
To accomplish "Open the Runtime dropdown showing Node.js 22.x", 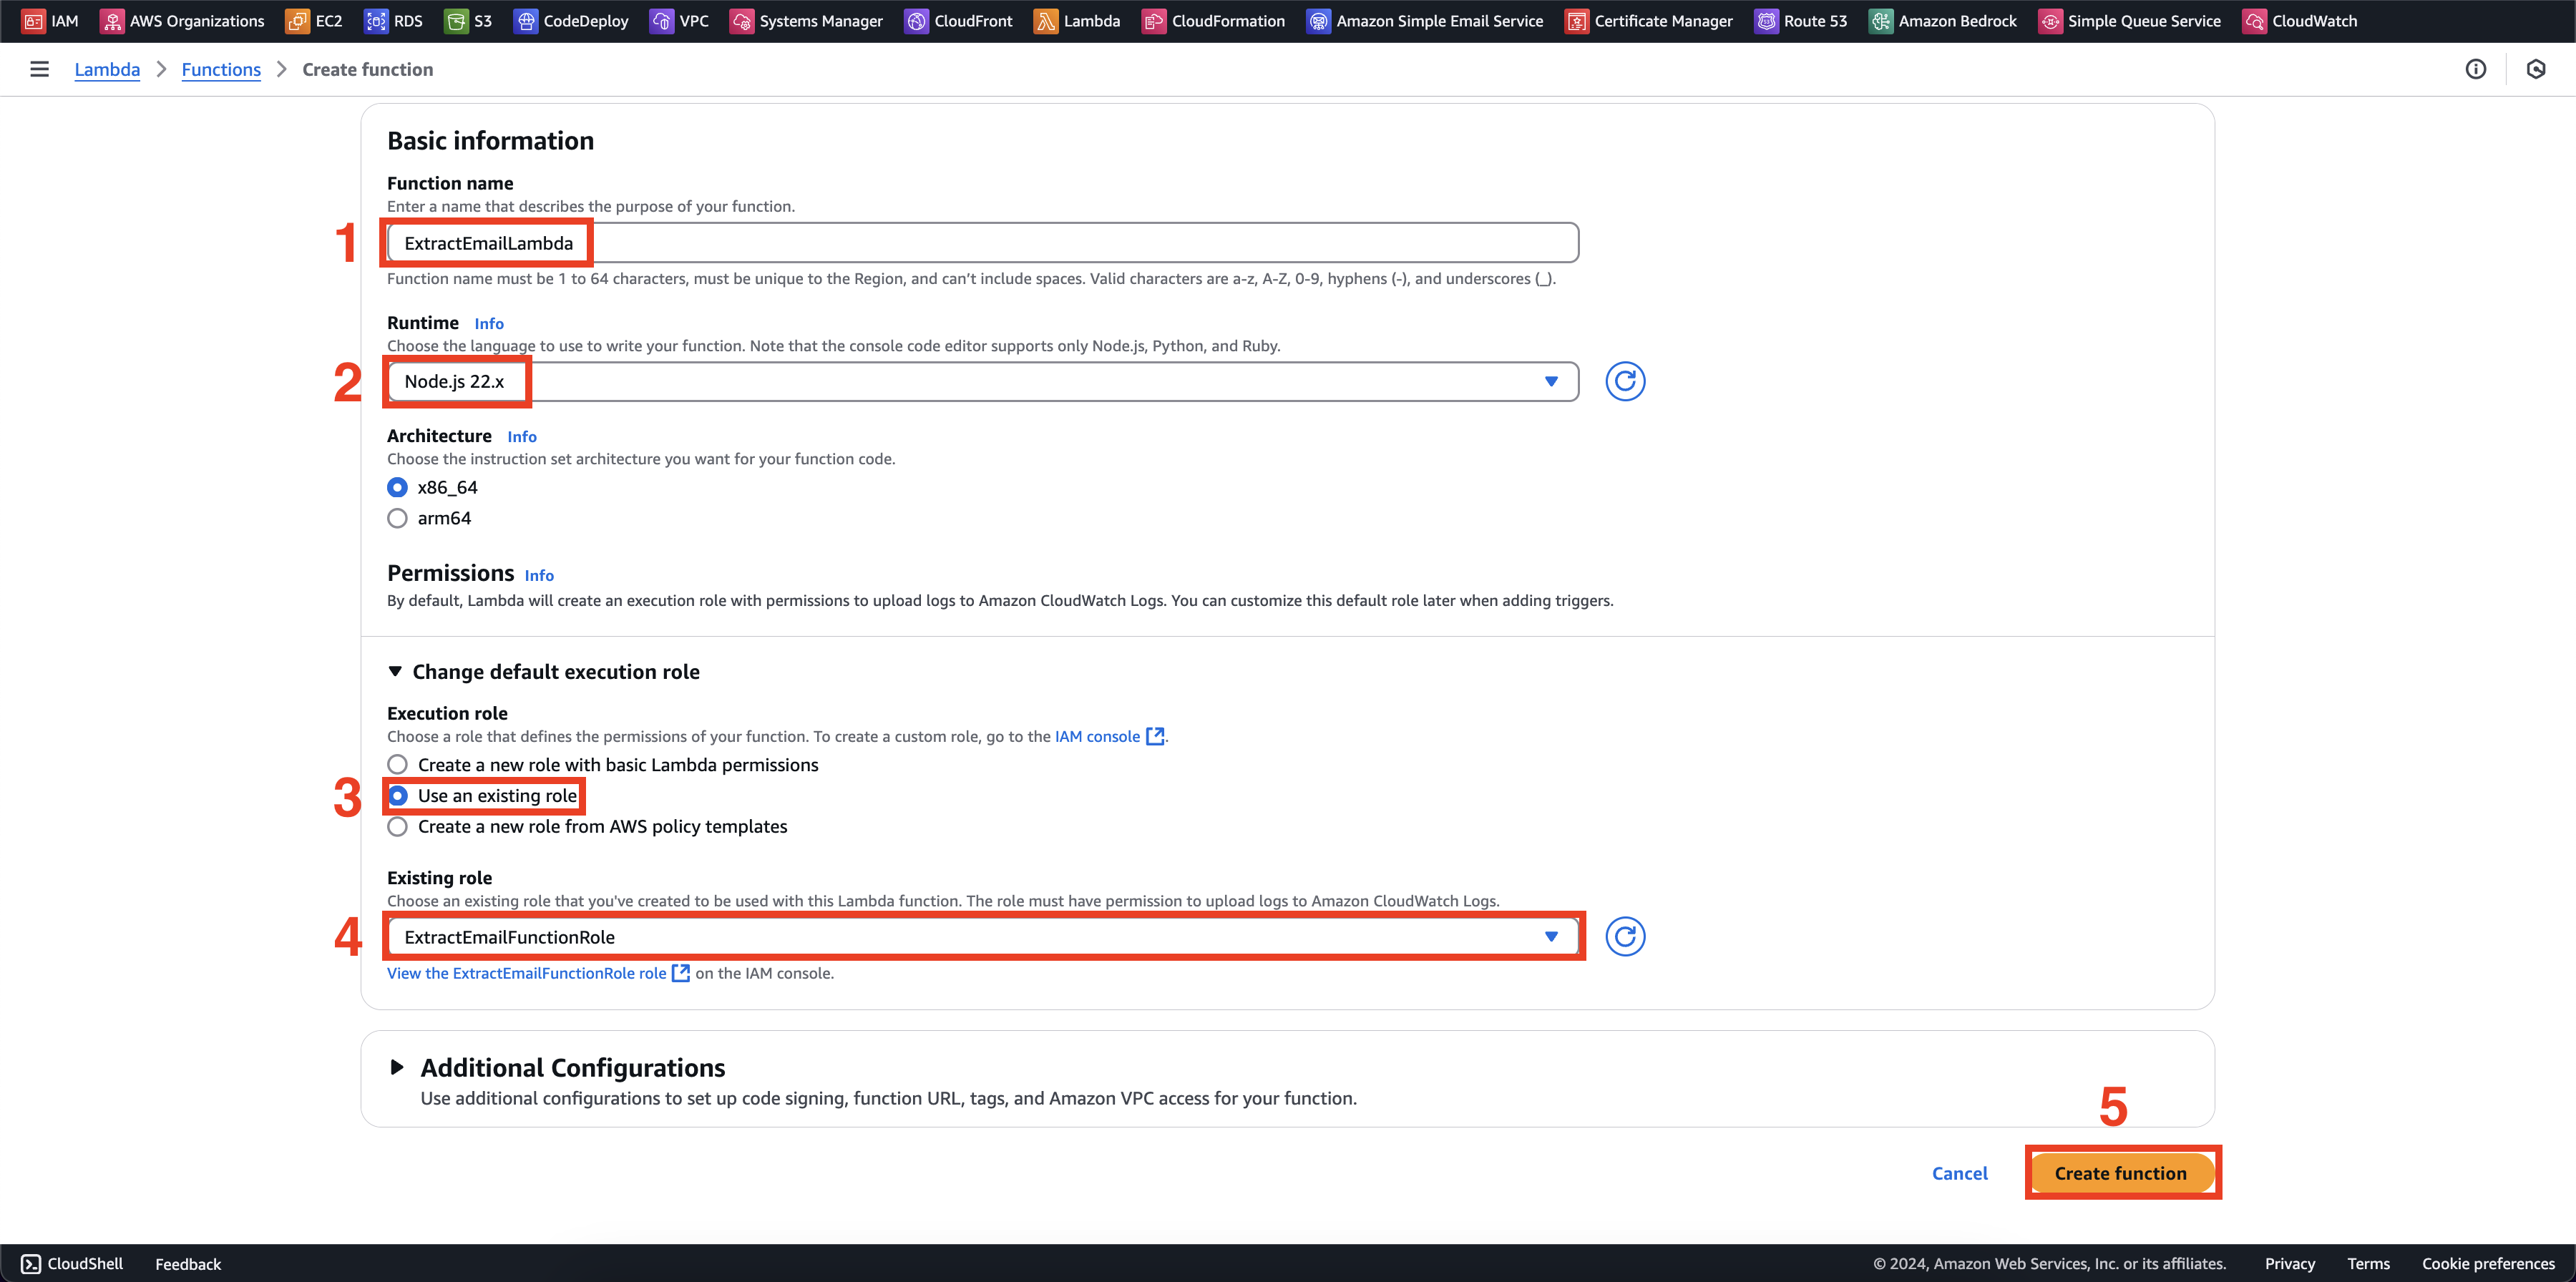I will (x=983, y=381).
